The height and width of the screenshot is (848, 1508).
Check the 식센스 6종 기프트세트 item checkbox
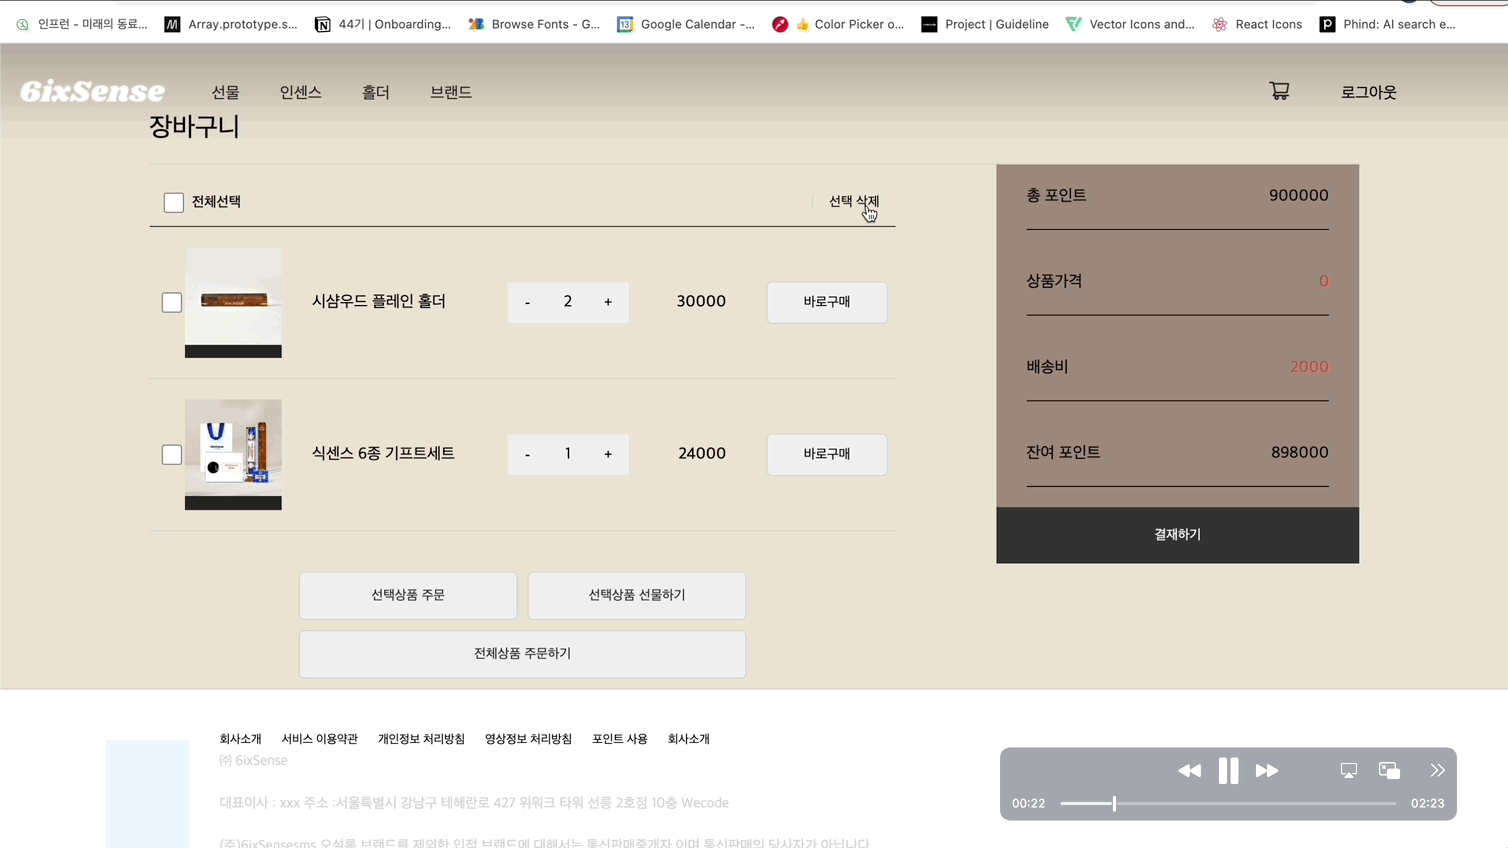tap(172, 454)
